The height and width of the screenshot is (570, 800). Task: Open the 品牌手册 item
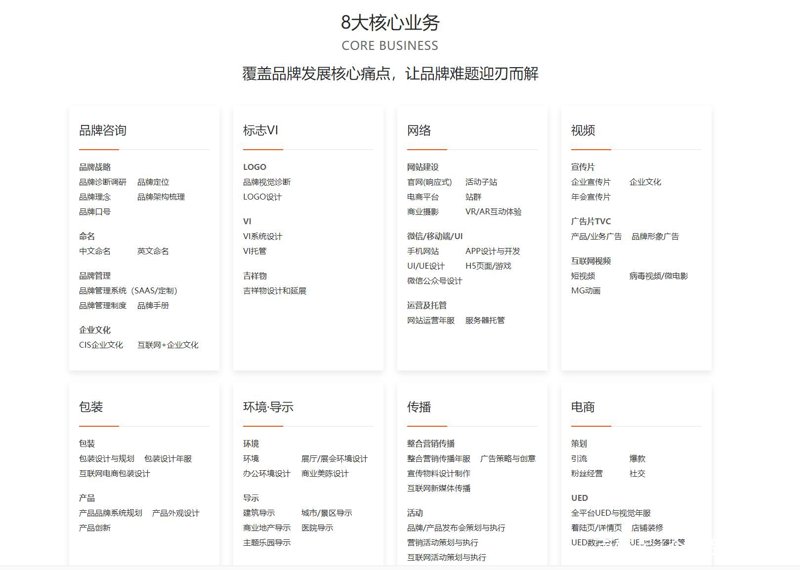click(153, 306)
